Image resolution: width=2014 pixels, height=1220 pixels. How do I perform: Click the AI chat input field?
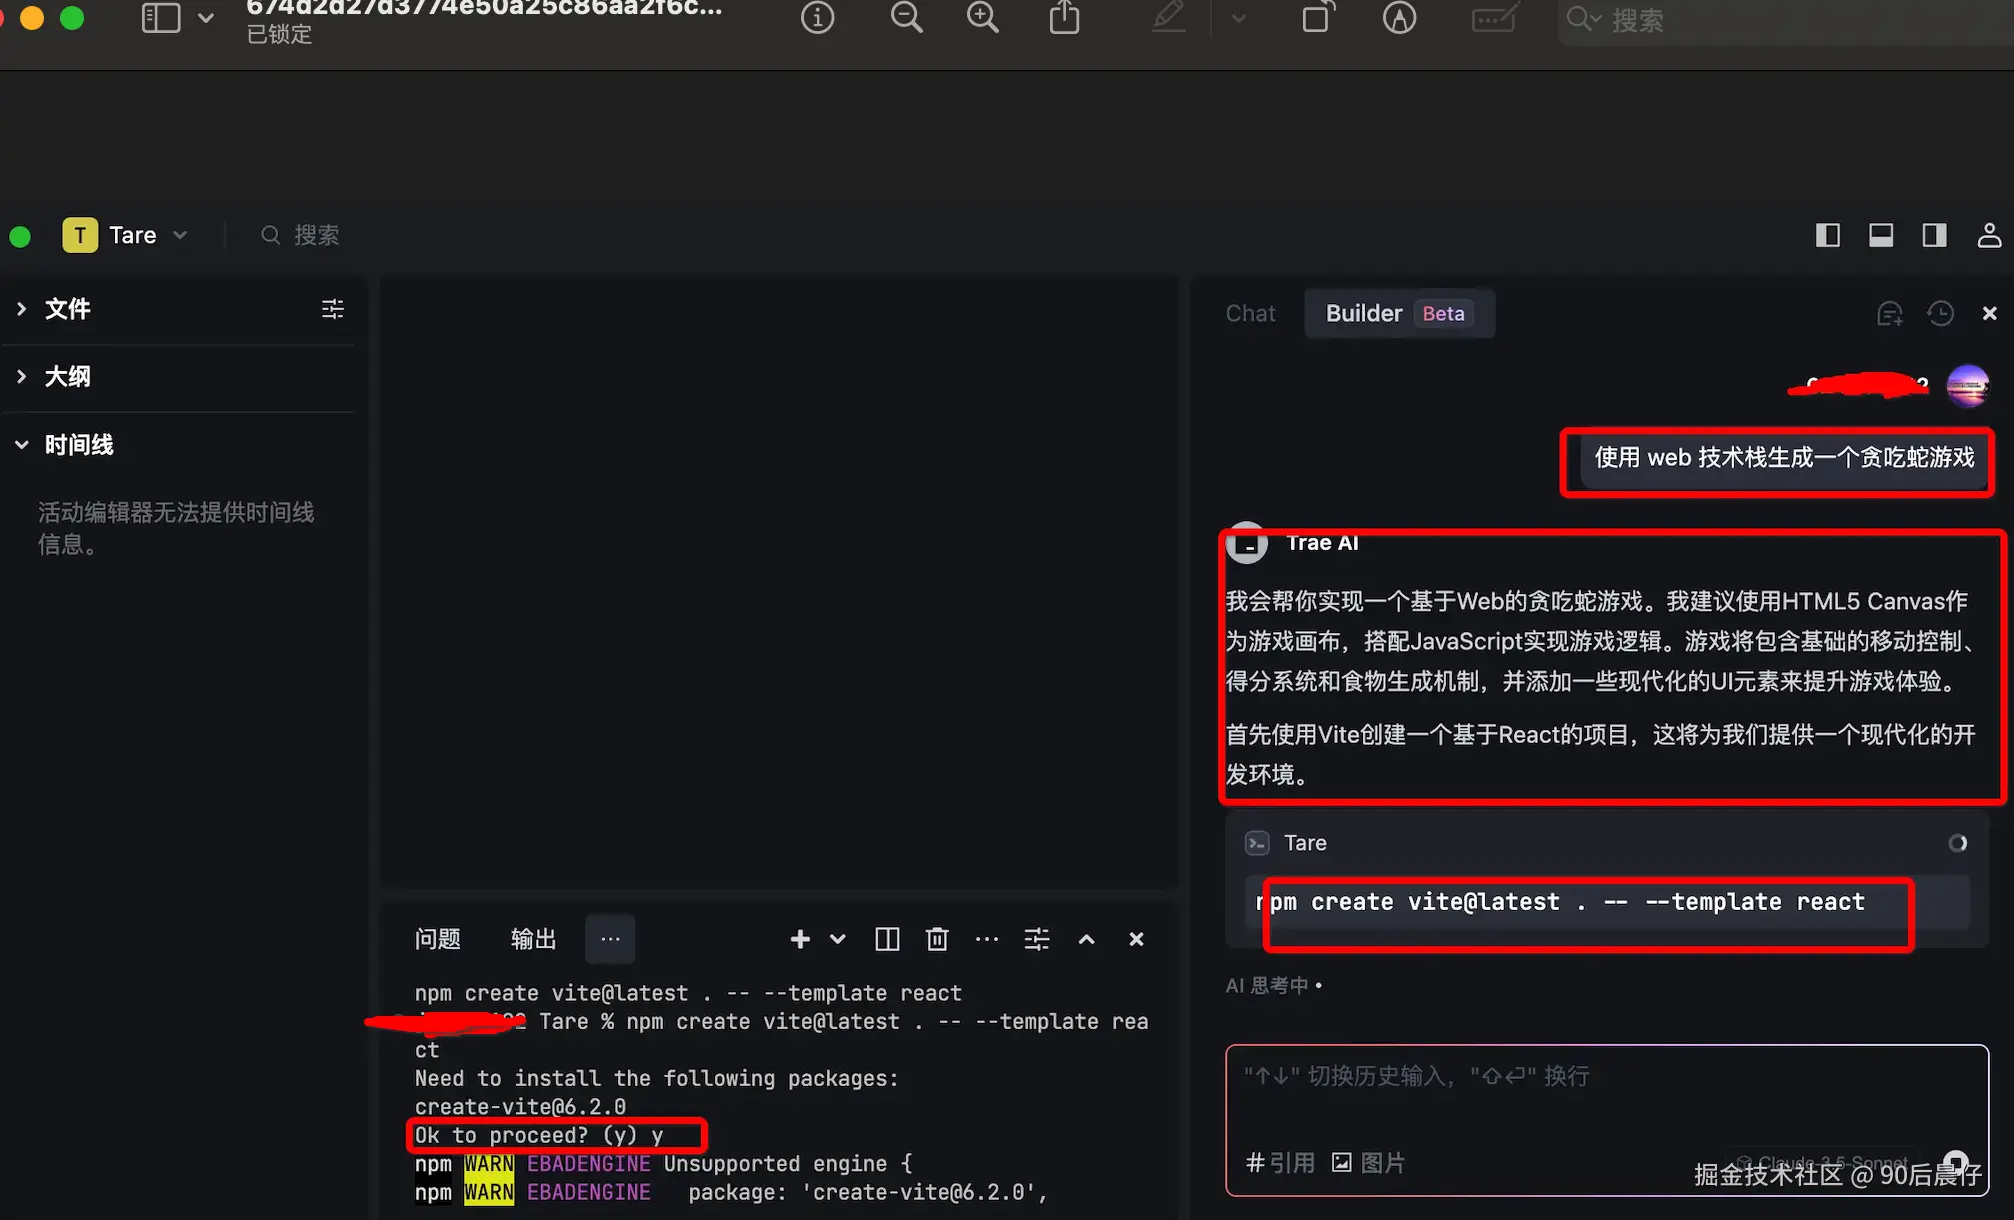pyautogui.click(x=1600, y=1100)
